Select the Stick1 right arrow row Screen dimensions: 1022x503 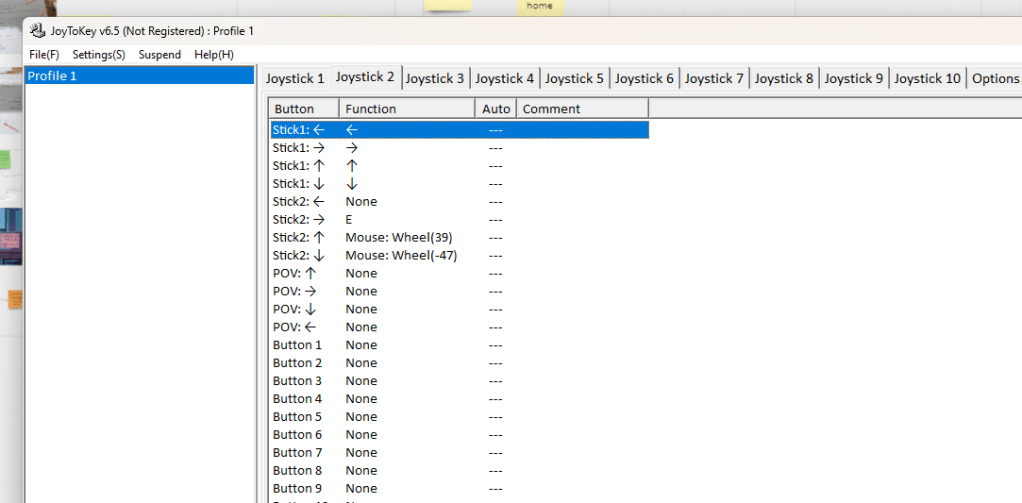coord(460,147)
